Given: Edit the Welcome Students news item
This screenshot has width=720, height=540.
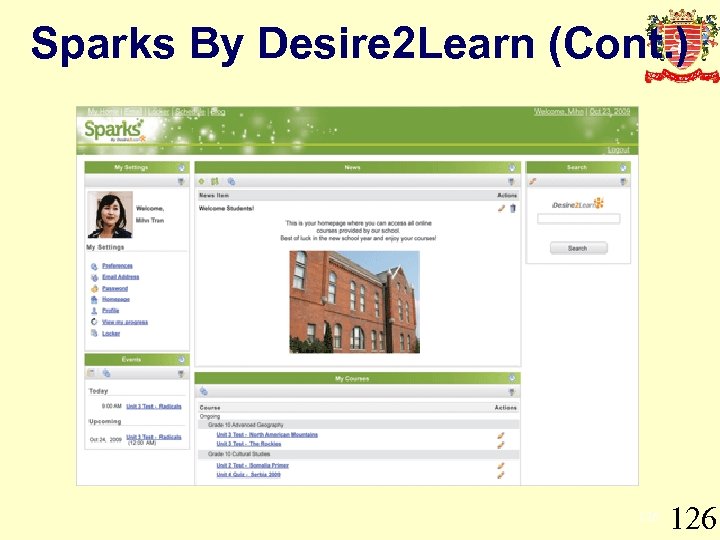Looking at the screenshot, I should coord(501,208).
